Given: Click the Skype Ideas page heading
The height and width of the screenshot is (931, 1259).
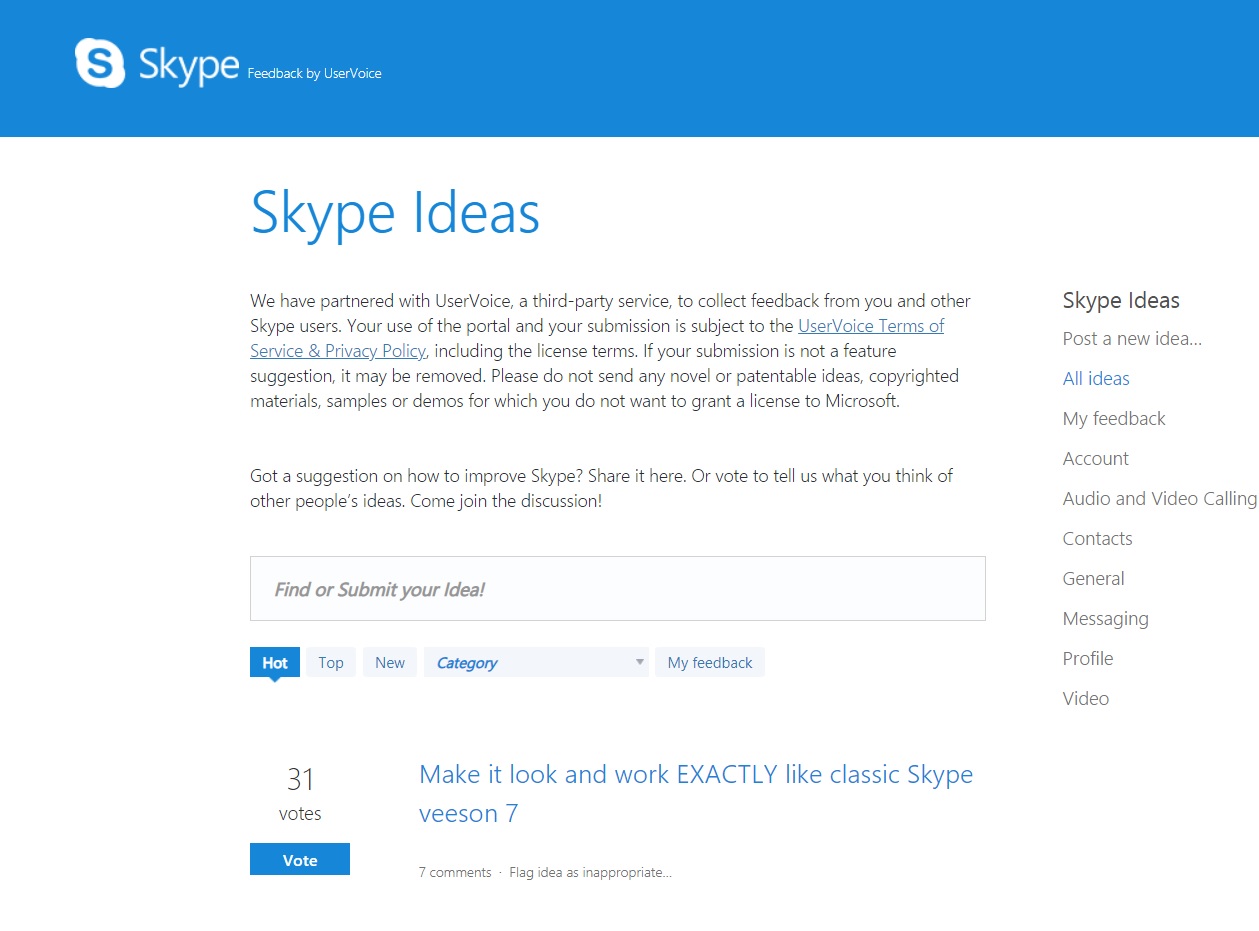Looking at the screenshot, I should [395, 213].
